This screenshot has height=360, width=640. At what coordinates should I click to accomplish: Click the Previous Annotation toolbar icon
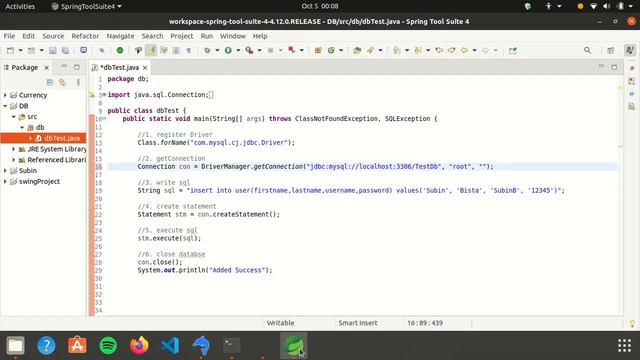click(418, 50)
